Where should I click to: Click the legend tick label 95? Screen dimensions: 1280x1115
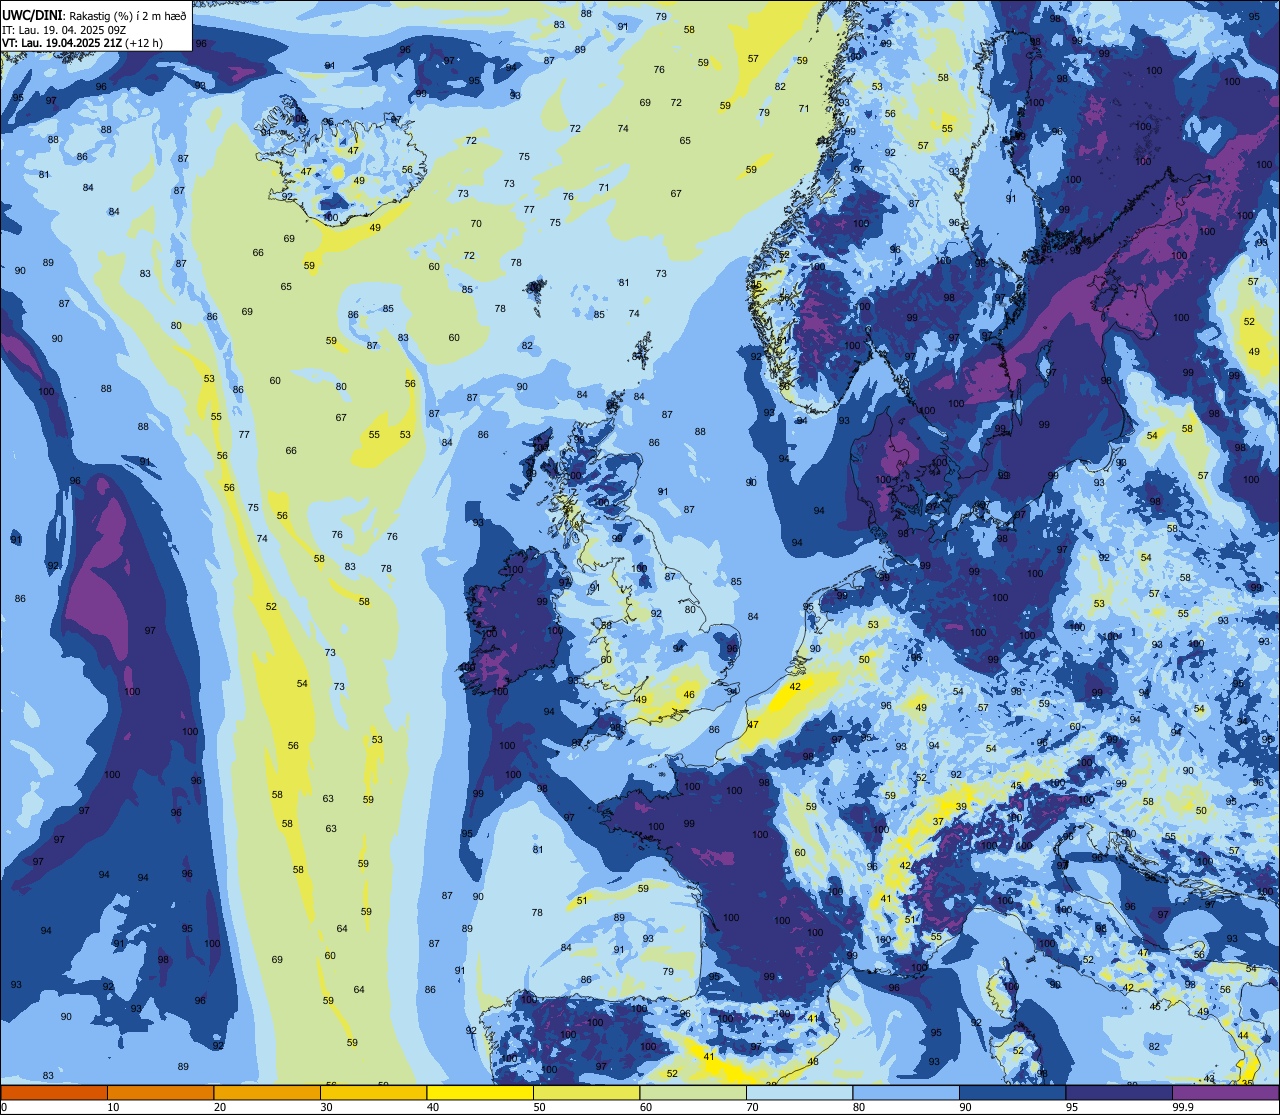[1072, 1107]
